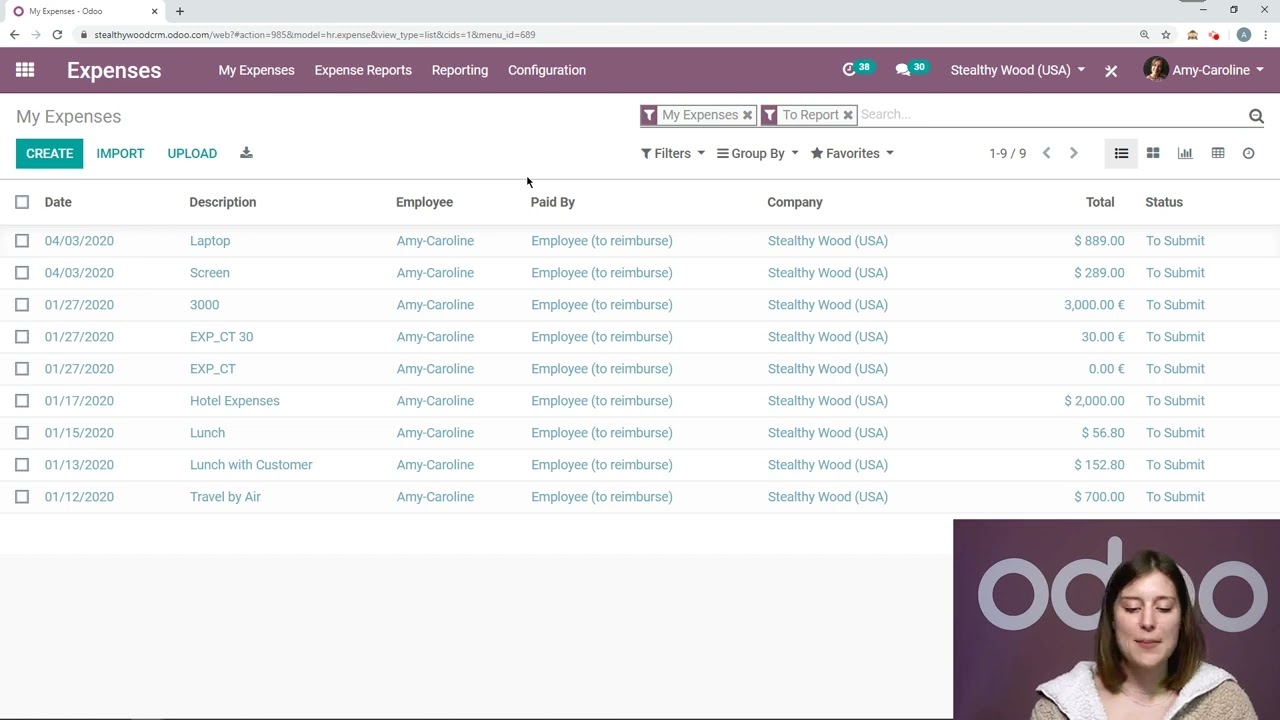Click the browser back arrow
Viewport: 1280px width, 720px height.
[x=14, y=34]
